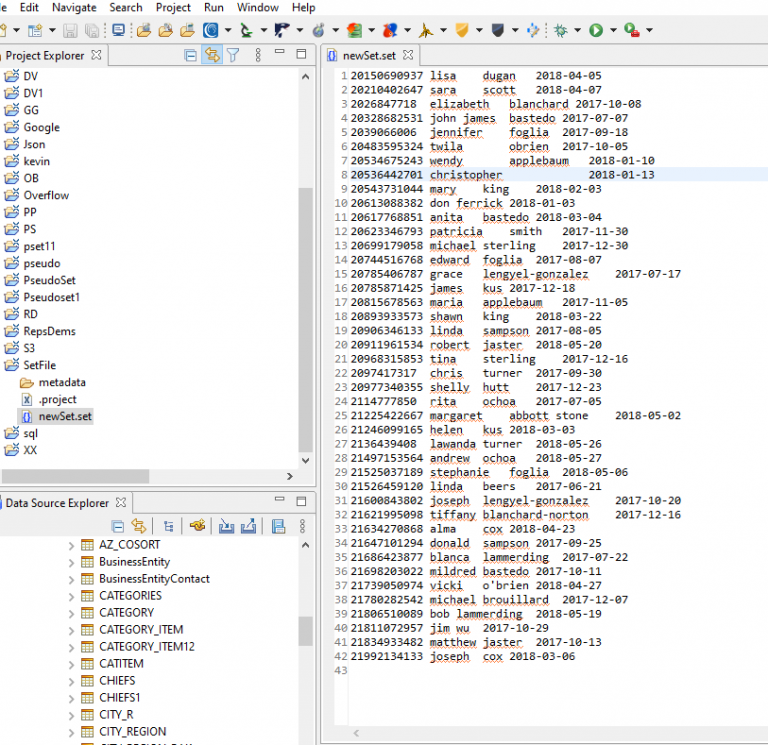The width and height of the screenshot is (768, 745).
Task: Open Project Explorer view menu dots
Action: pyautogui.click(x=258, y=55)
